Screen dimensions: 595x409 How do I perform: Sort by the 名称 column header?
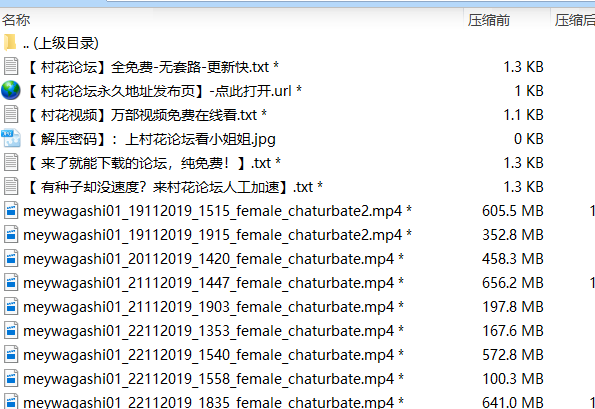16,20
